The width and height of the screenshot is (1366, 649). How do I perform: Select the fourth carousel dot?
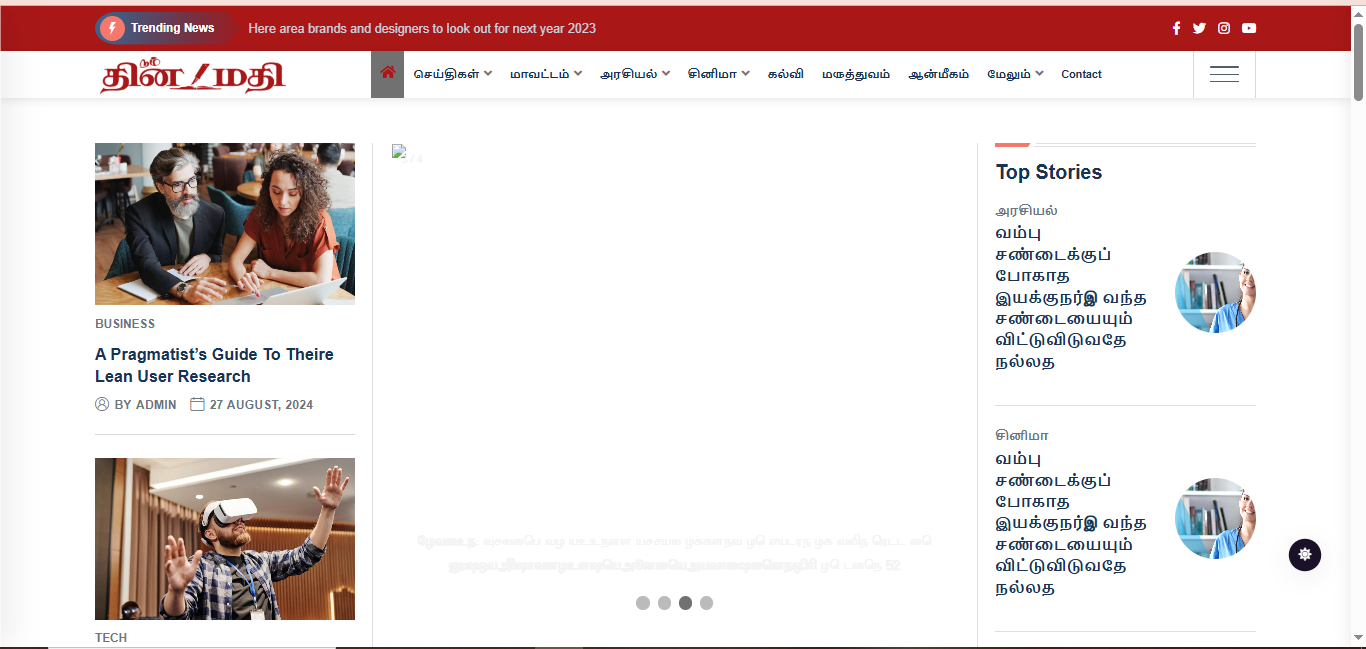(706, 603)
